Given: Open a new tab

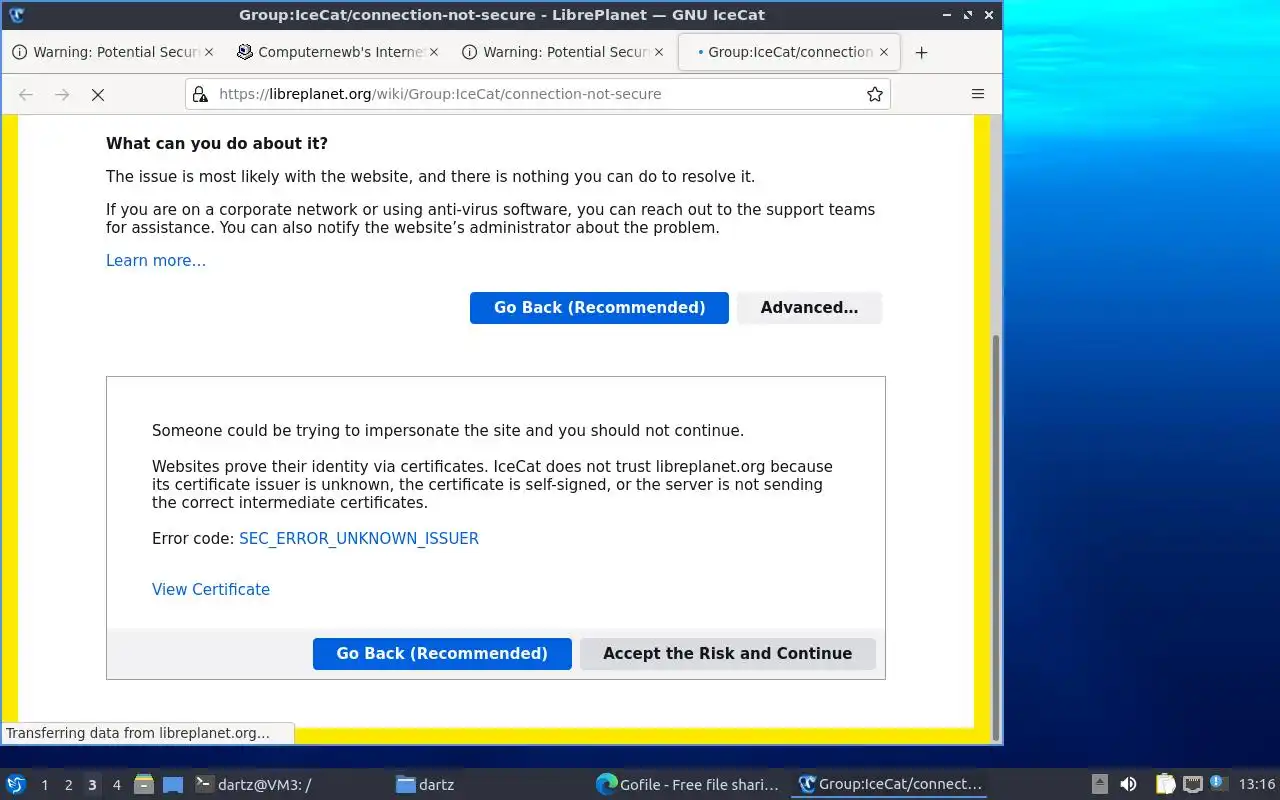Looking at the screenshot, I should coord(922,53).
